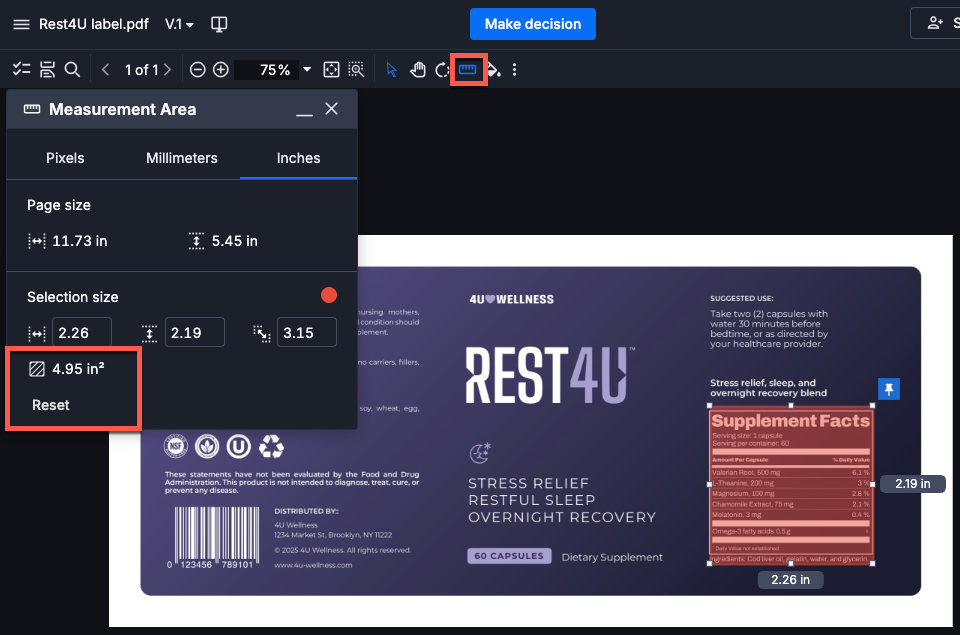This screenshot has height=635, width=960.
Task: Click the page width 11.73 in value
Action: point(80,241)
